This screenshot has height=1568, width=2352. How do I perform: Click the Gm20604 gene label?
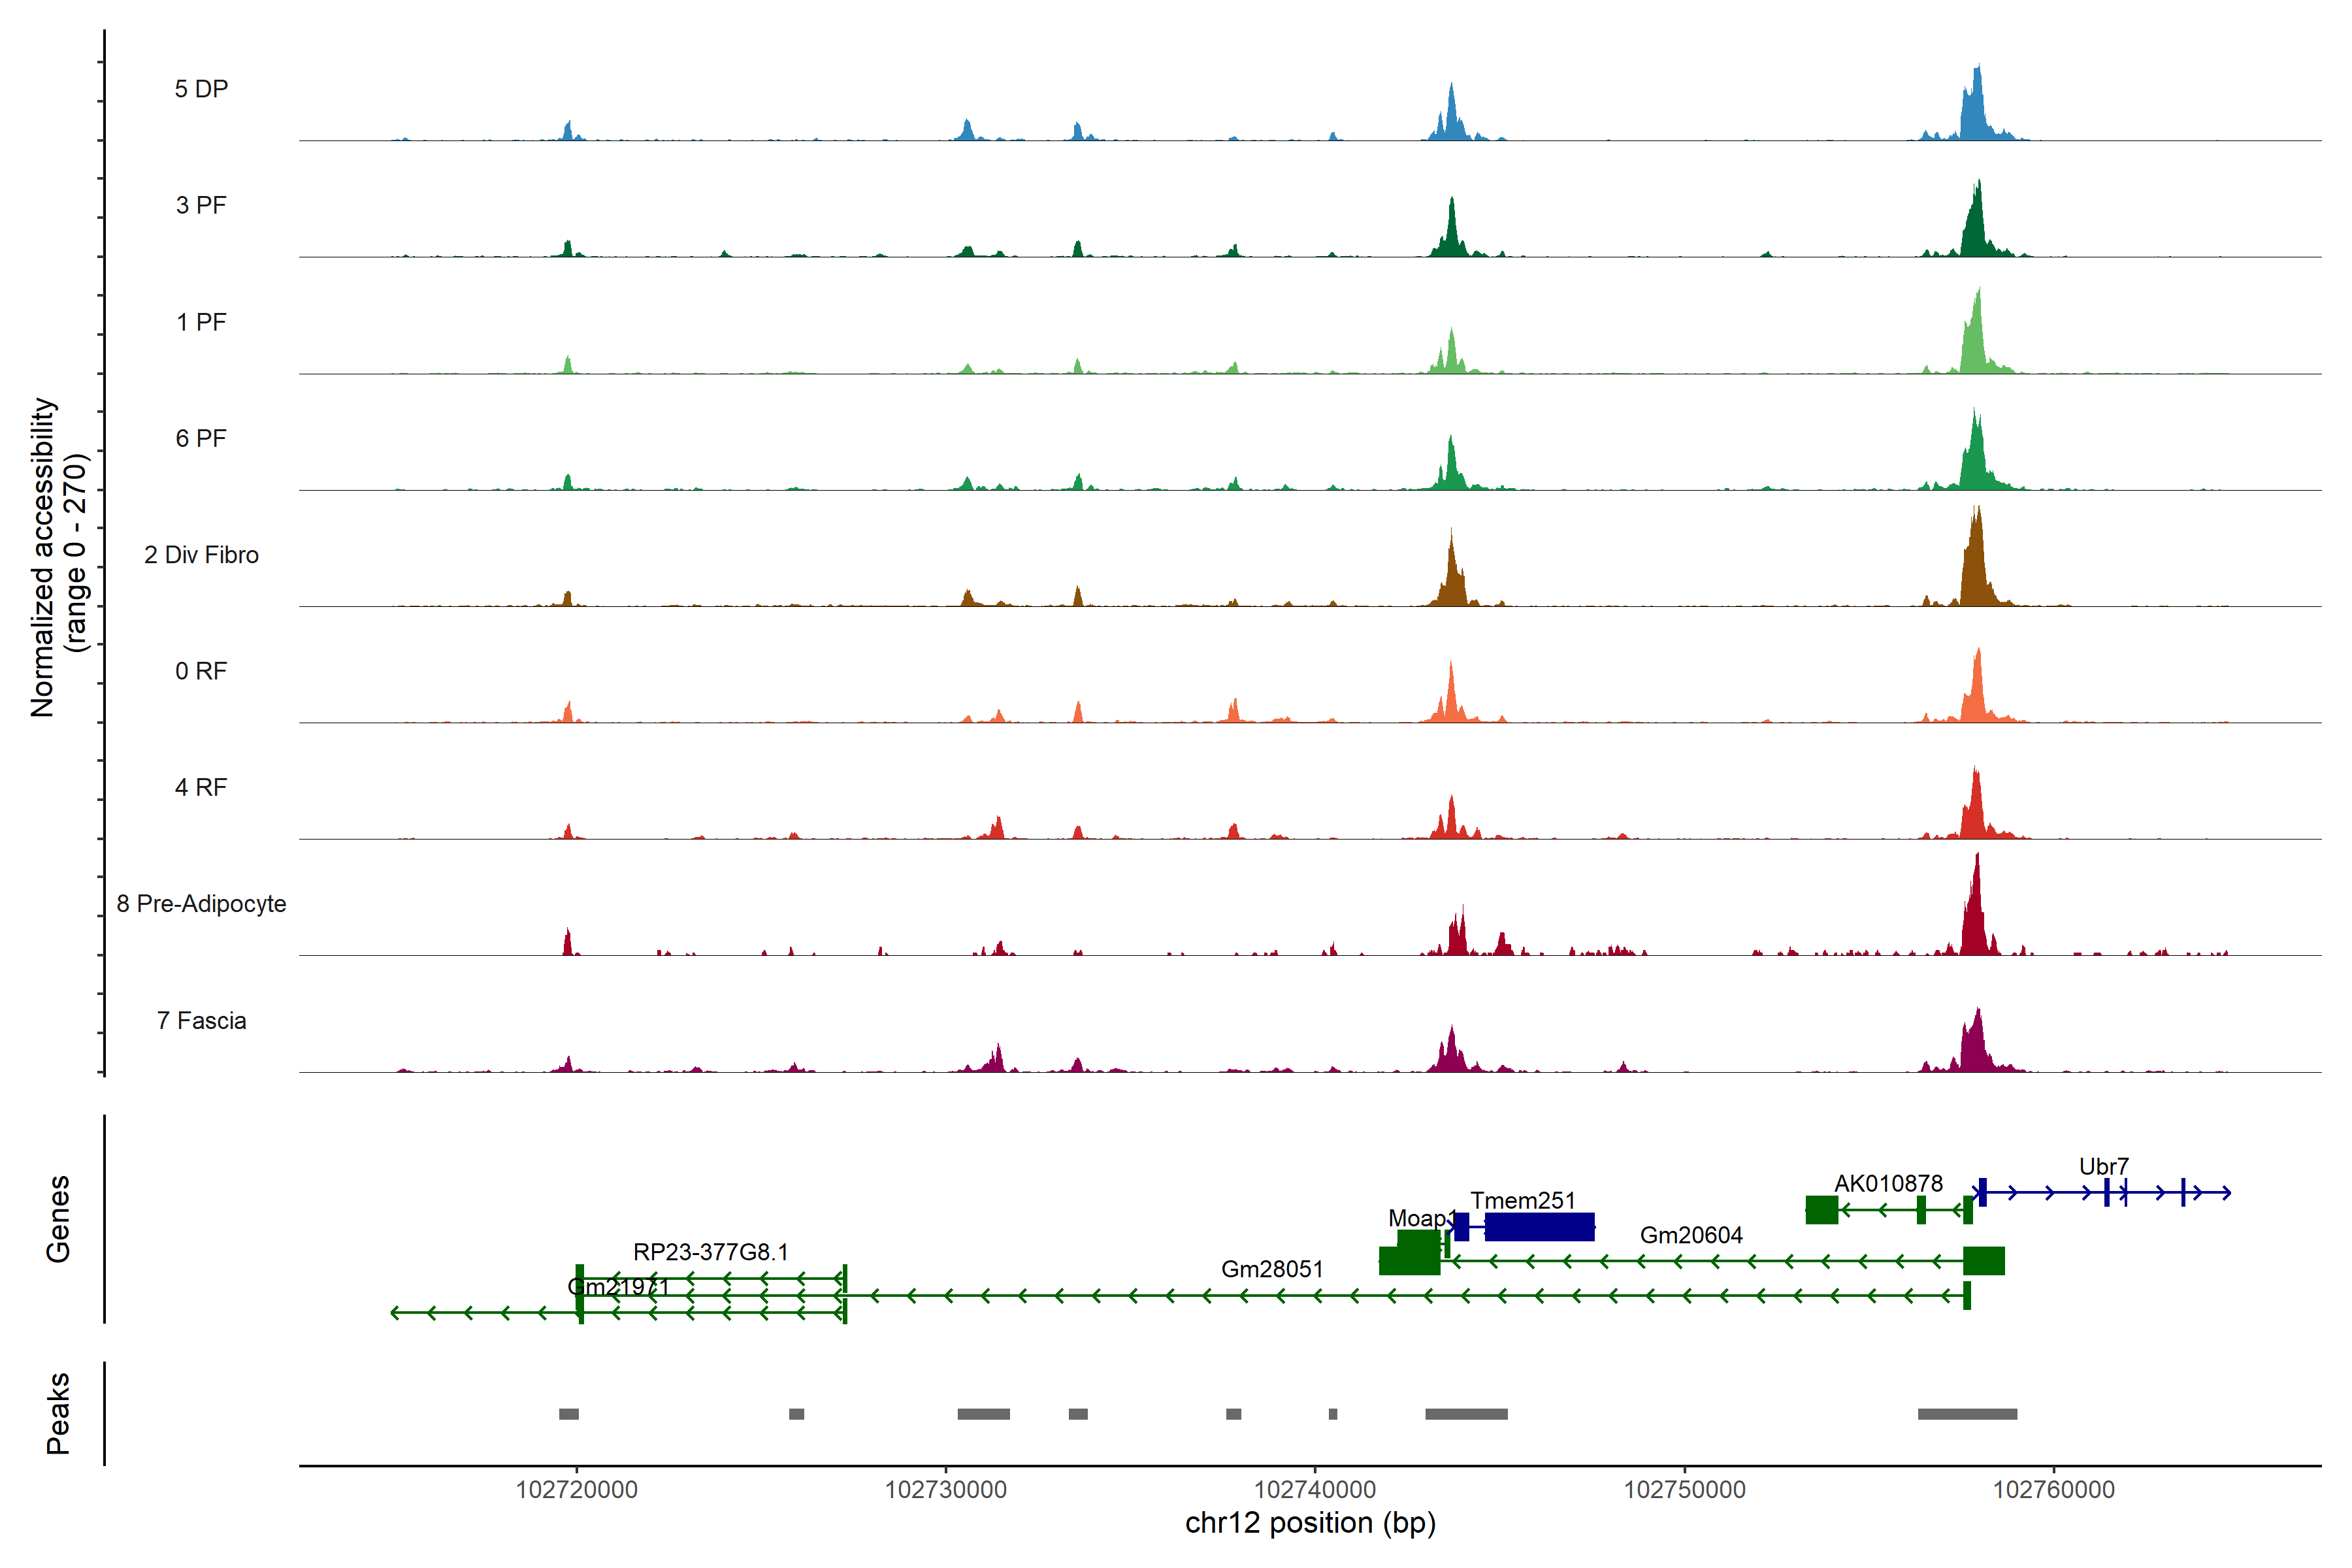tap(1691, 1235)
